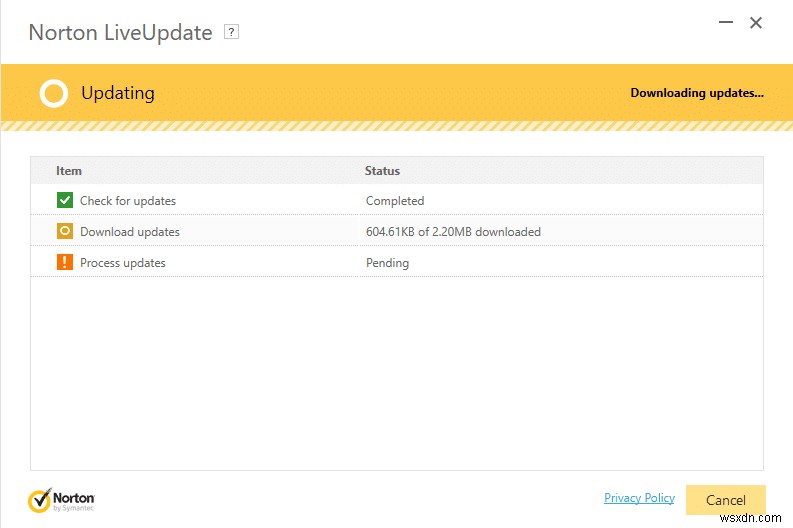Click the Updating spinner ring icon
Screen dimensions: 793x528
54,94
